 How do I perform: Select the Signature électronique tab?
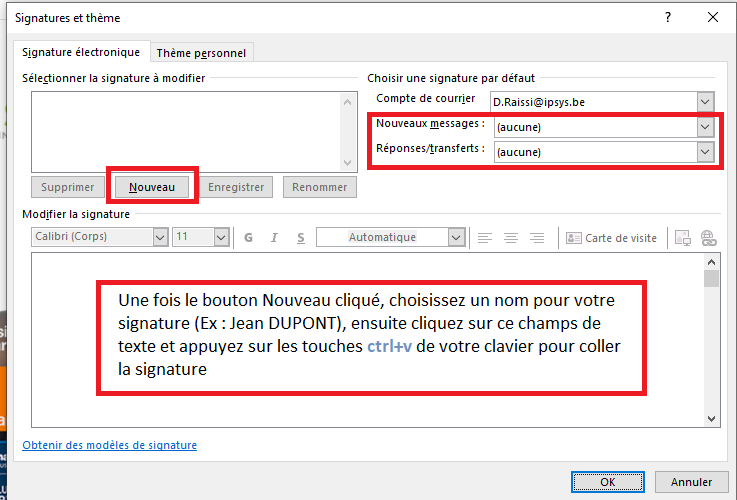tap(83, 52)
